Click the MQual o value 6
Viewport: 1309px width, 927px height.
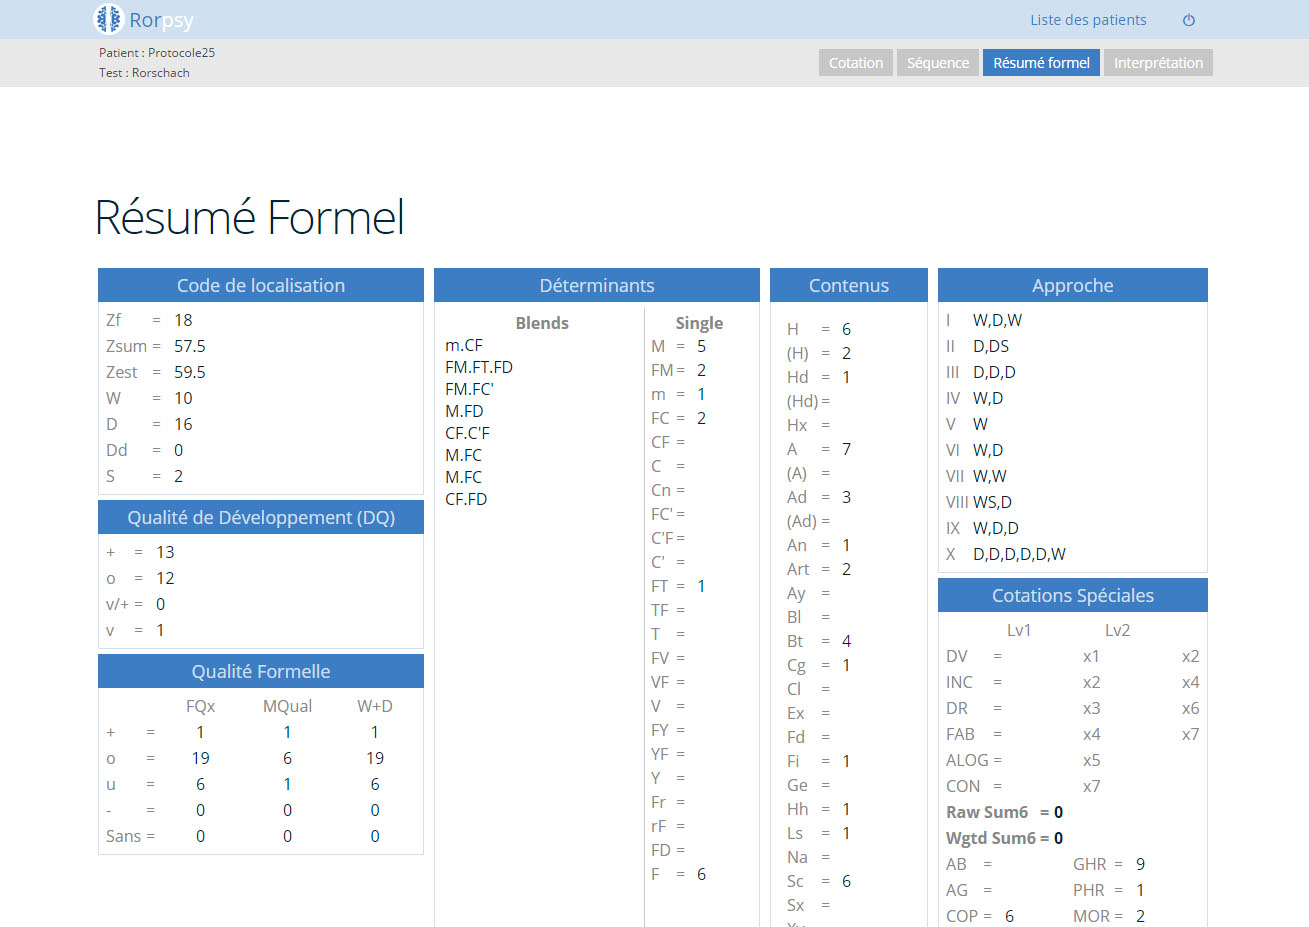287,758
